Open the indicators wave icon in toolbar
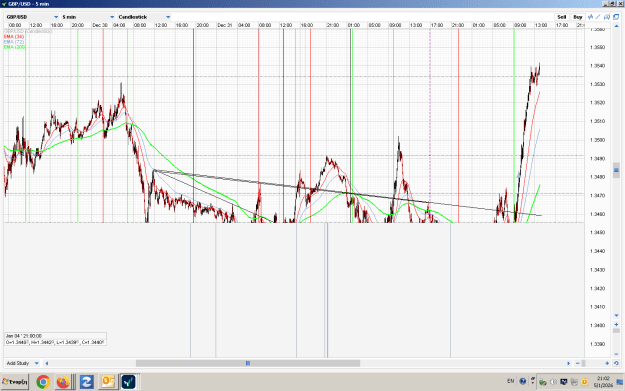Screen dimensions: 625x391 pyautogui.click(x=590, y=17)
